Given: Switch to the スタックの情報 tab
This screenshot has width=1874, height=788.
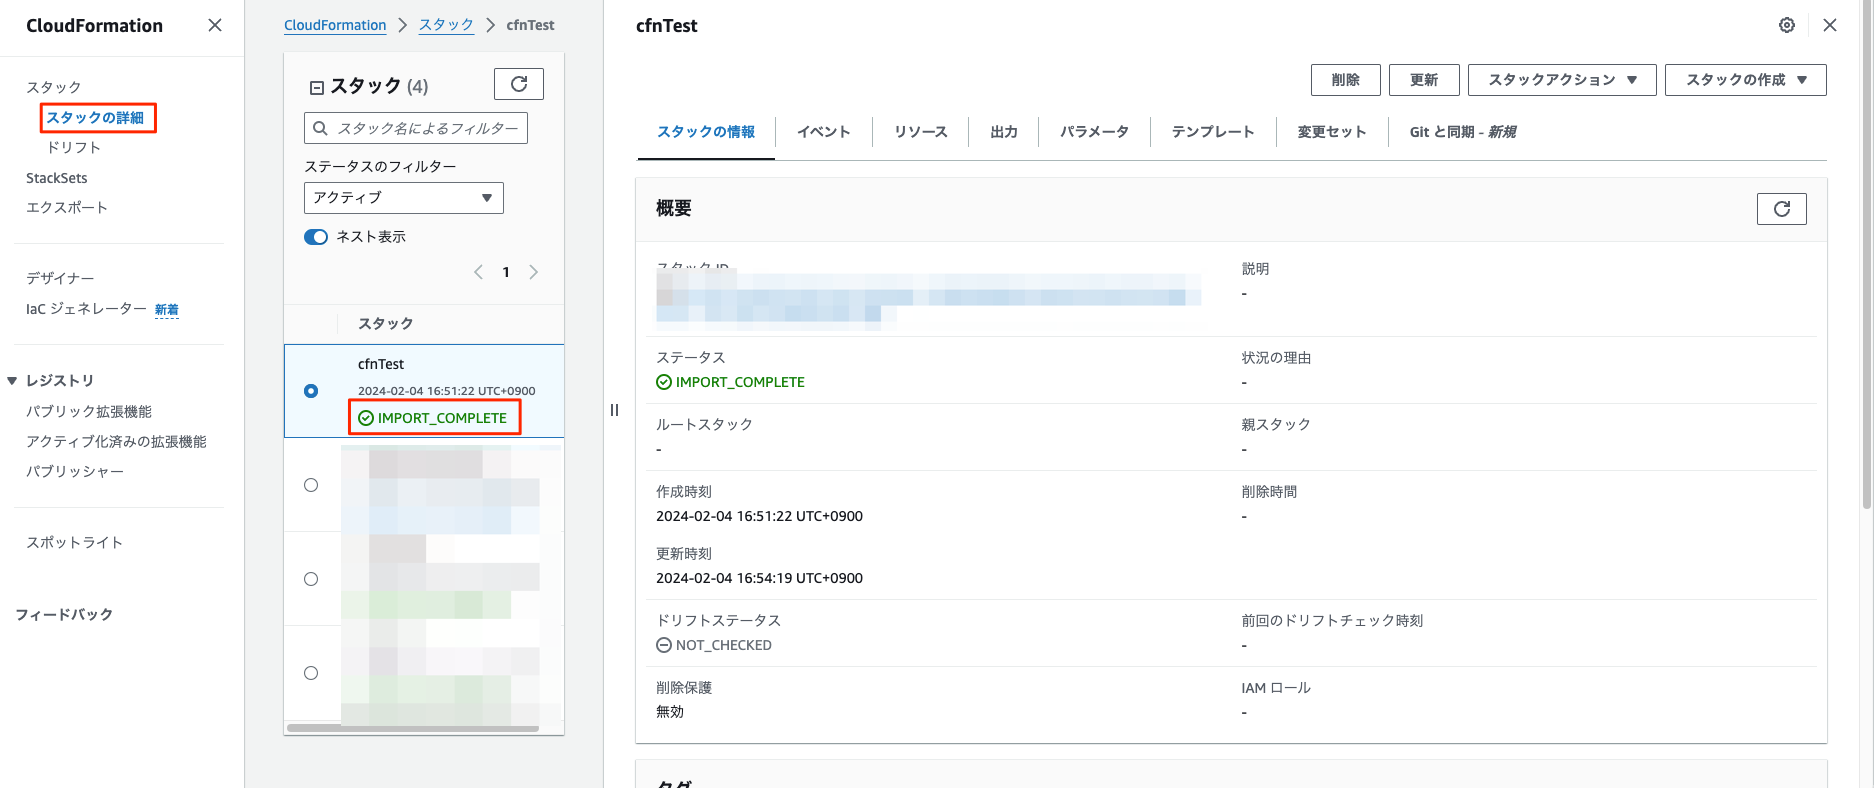Looking at the screenshot, I should pyautogui.click(x=706, y=132).
